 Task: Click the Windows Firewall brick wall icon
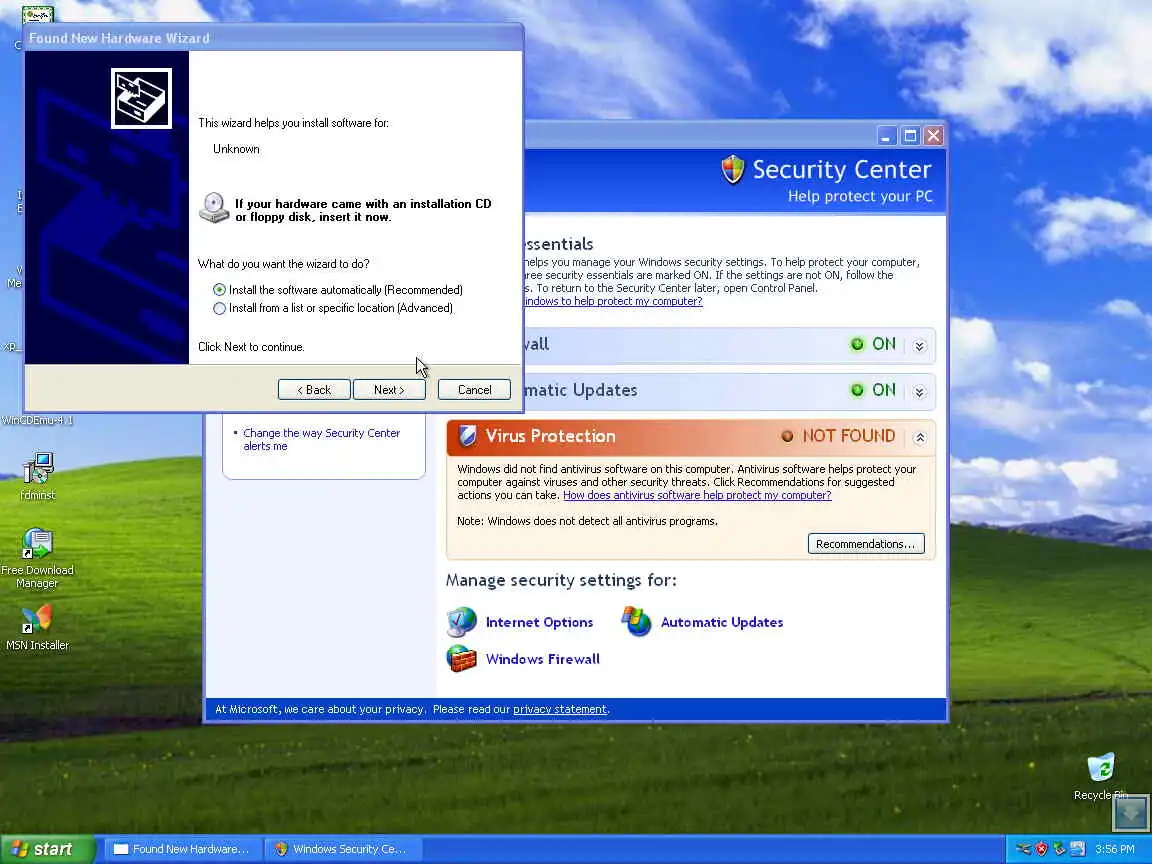(461, 658)
